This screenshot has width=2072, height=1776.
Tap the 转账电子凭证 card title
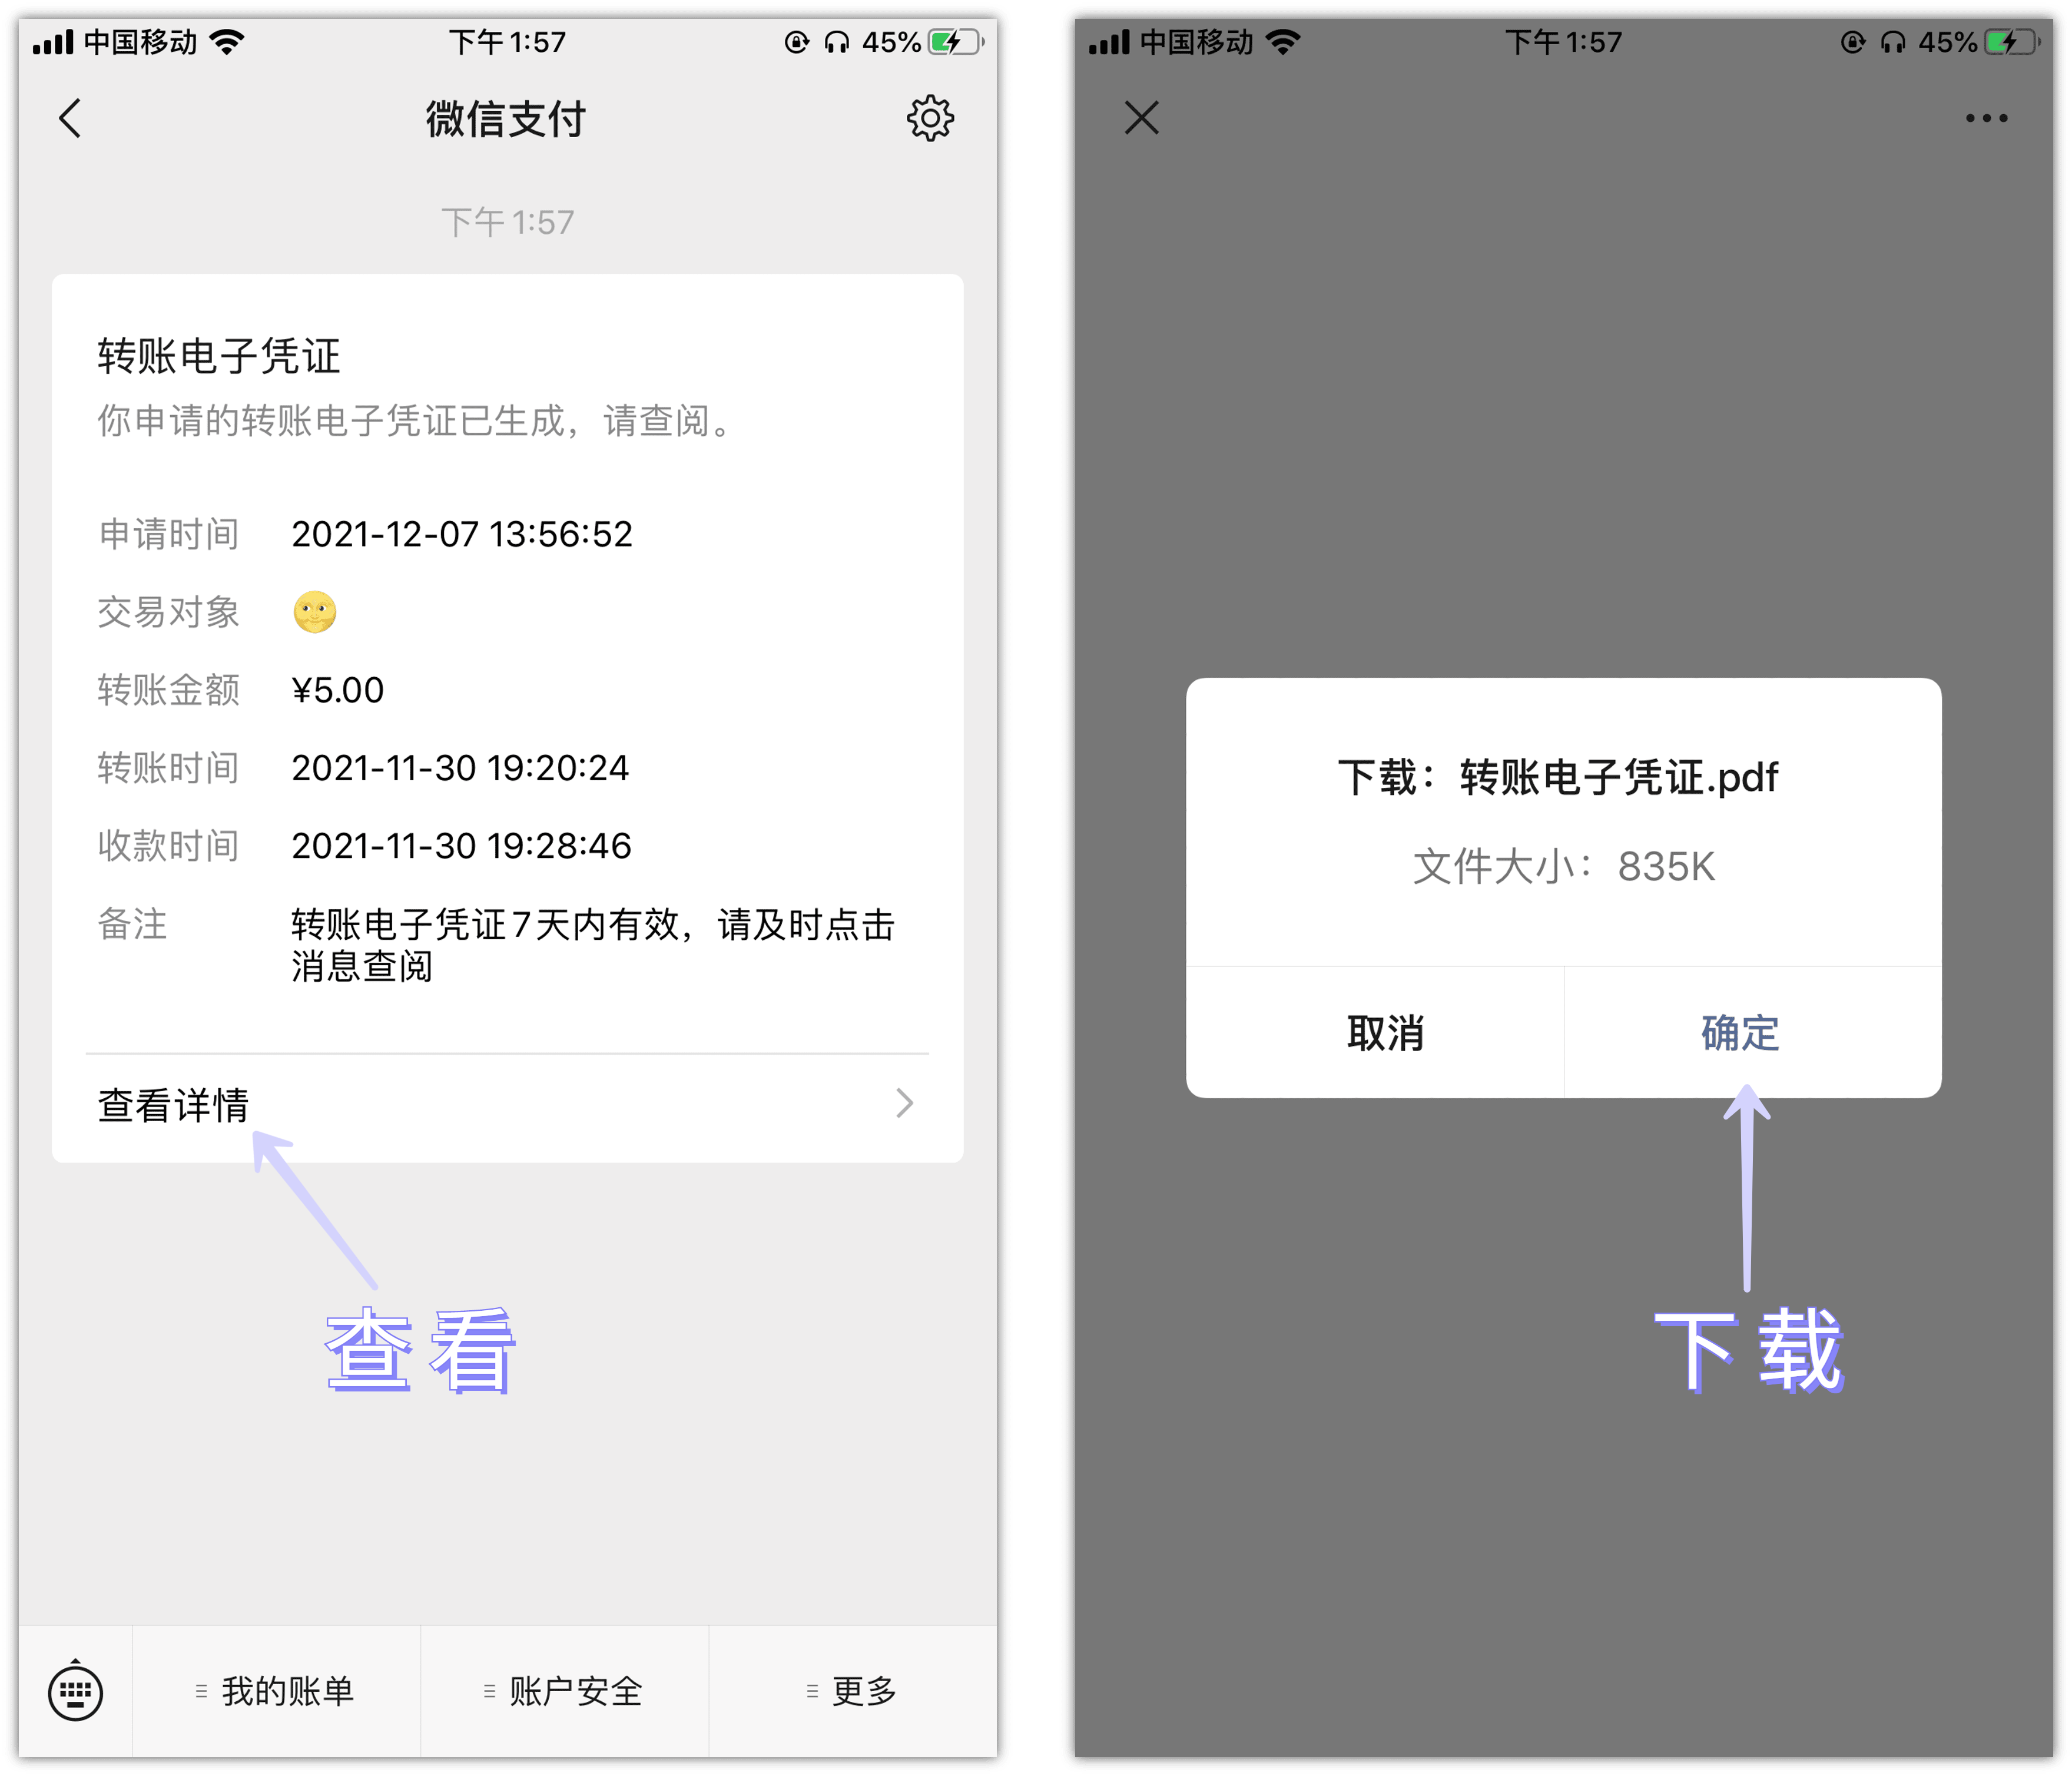click(219, 356)
